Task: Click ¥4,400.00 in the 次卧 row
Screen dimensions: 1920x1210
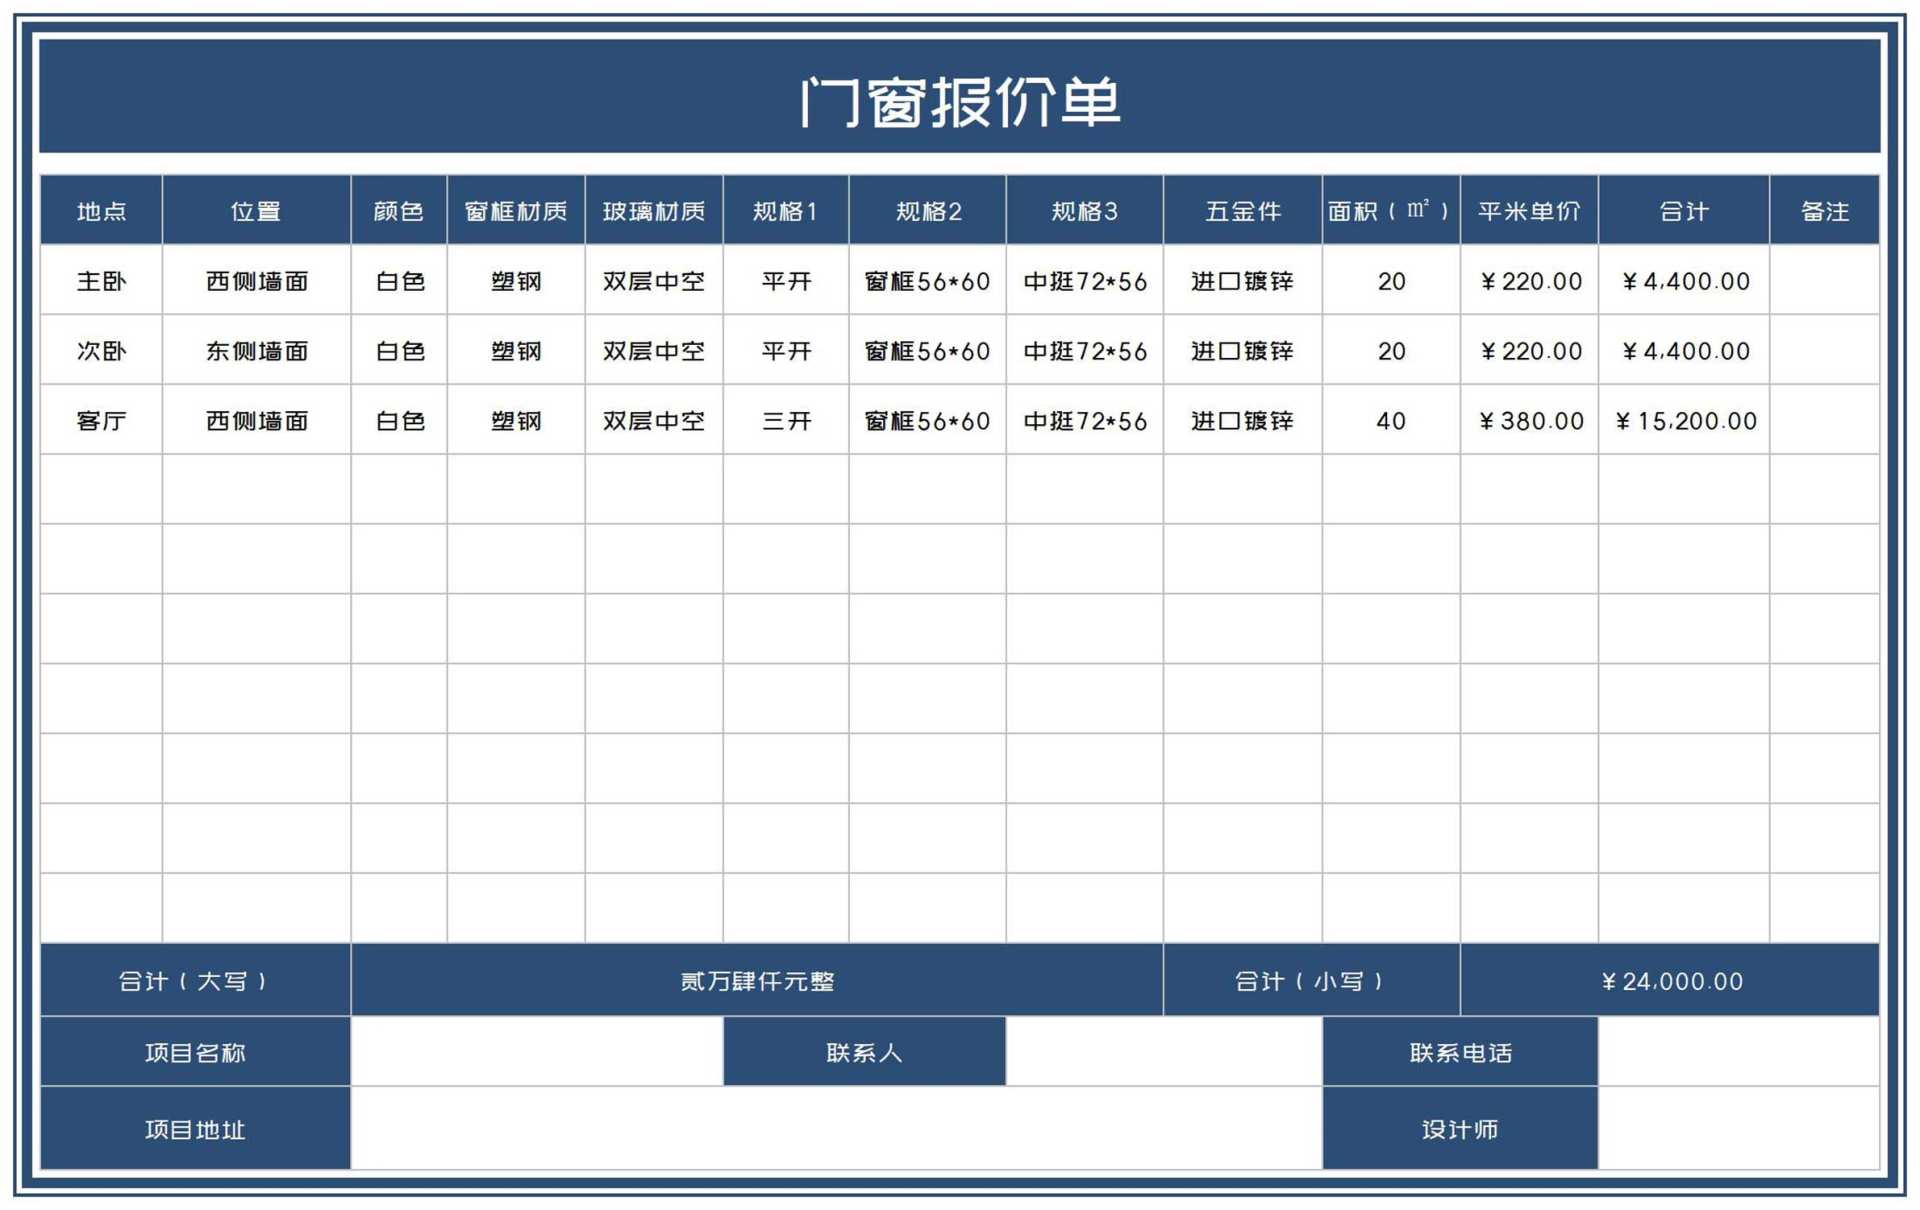Action: click(1684, 351)
